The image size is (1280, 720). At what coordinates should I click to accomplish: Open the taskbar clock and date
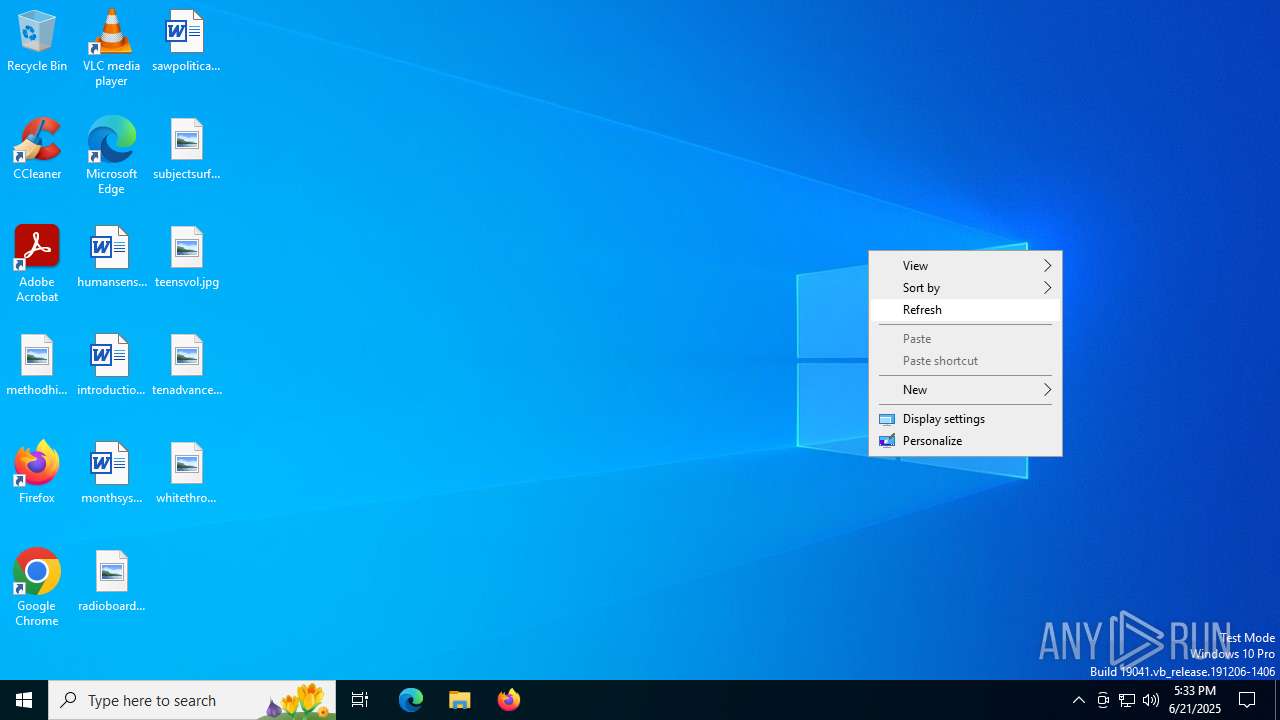click(x=1195, y=700)
